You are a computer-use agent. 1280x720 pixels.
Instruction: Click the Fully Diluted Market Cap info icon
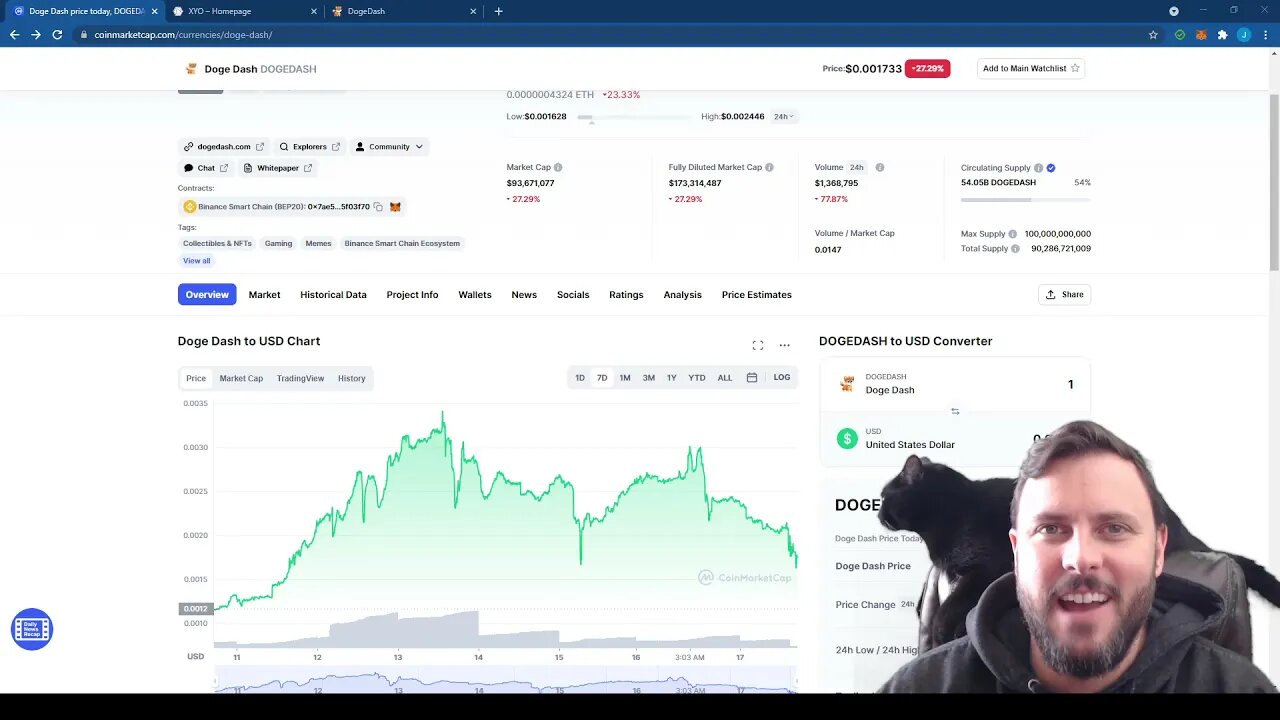769,167
